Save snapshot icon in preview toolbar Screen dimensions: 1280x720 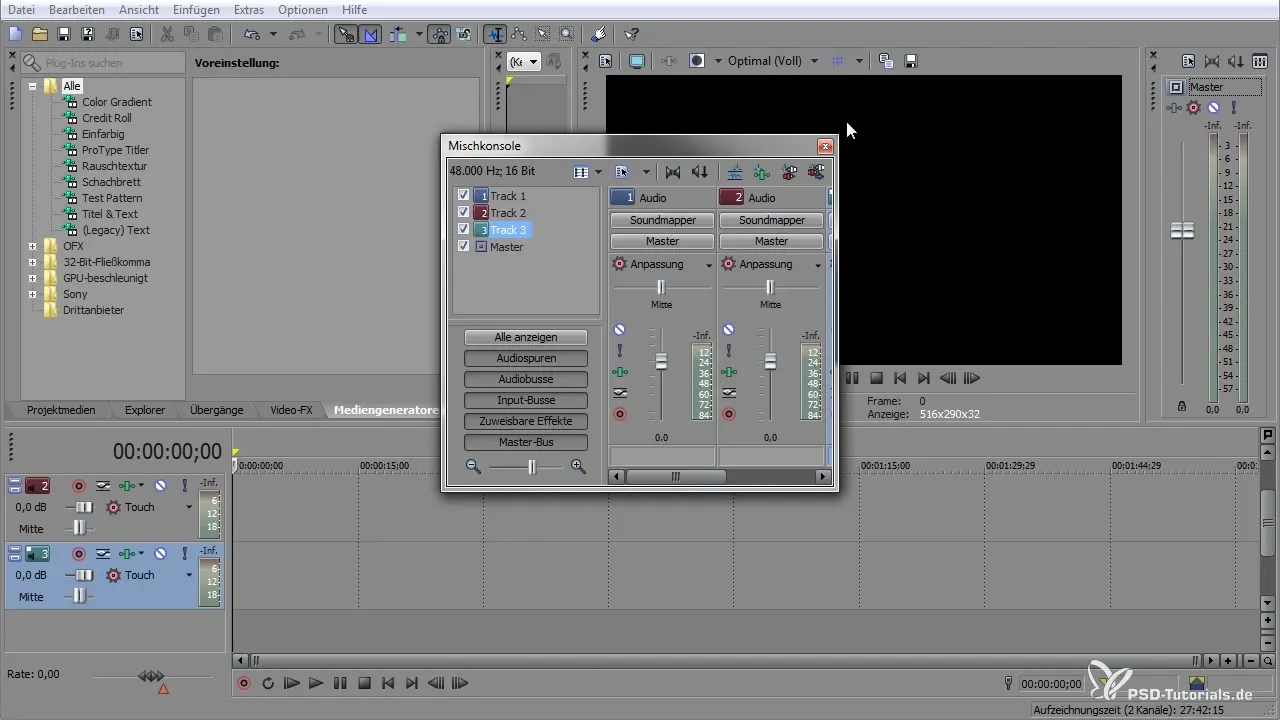(911, 61)
